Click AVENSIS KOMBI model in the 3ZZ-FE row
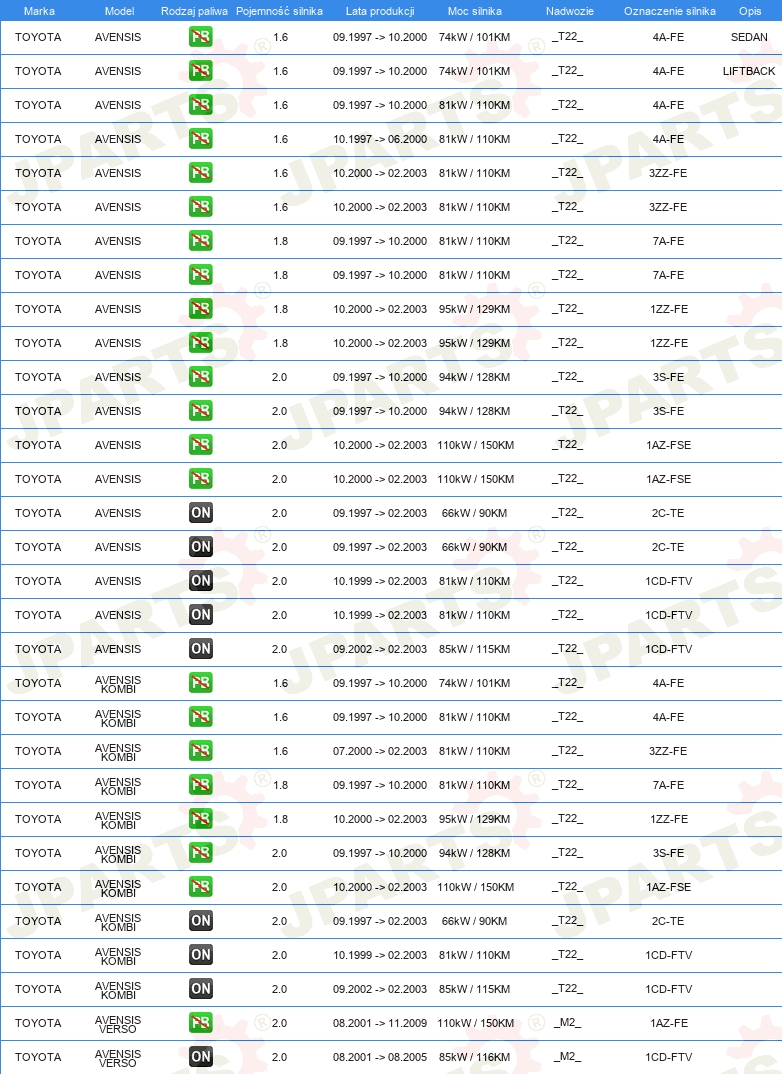 point(118,752)
